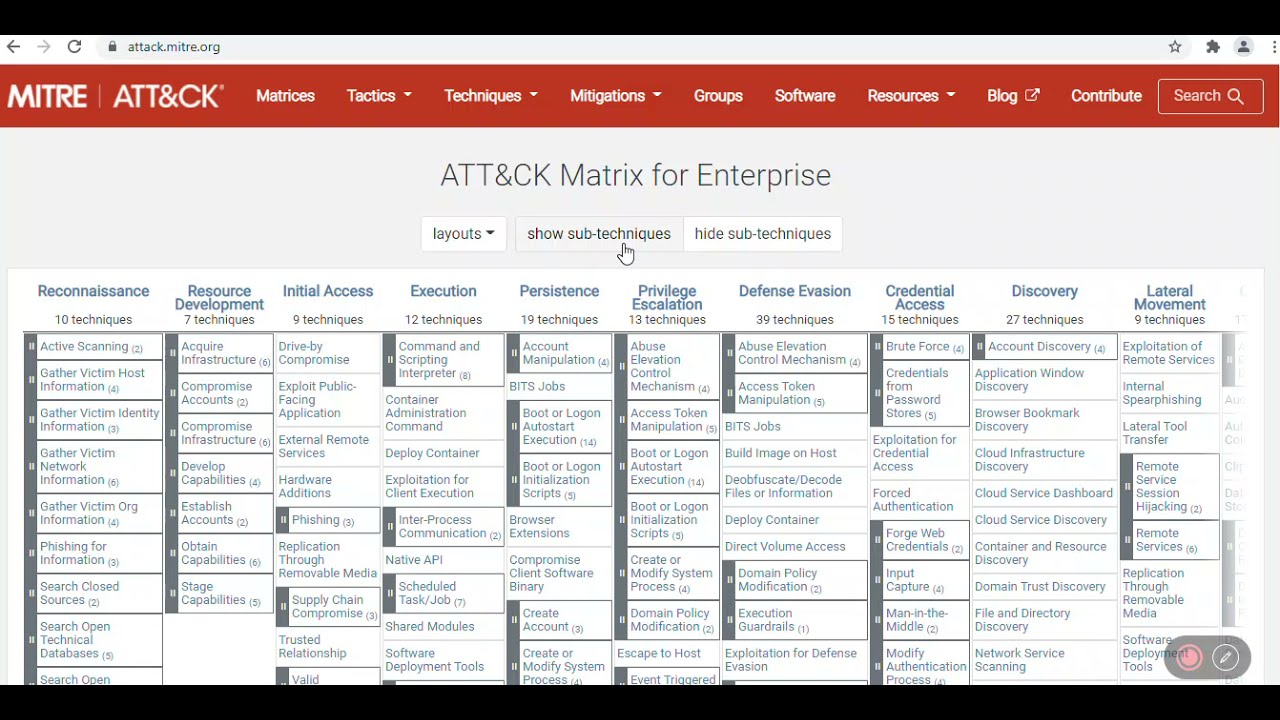1280x720 pixels.
Task: Open the Initial Access tactic heading
Action: (x=328, y=291)
